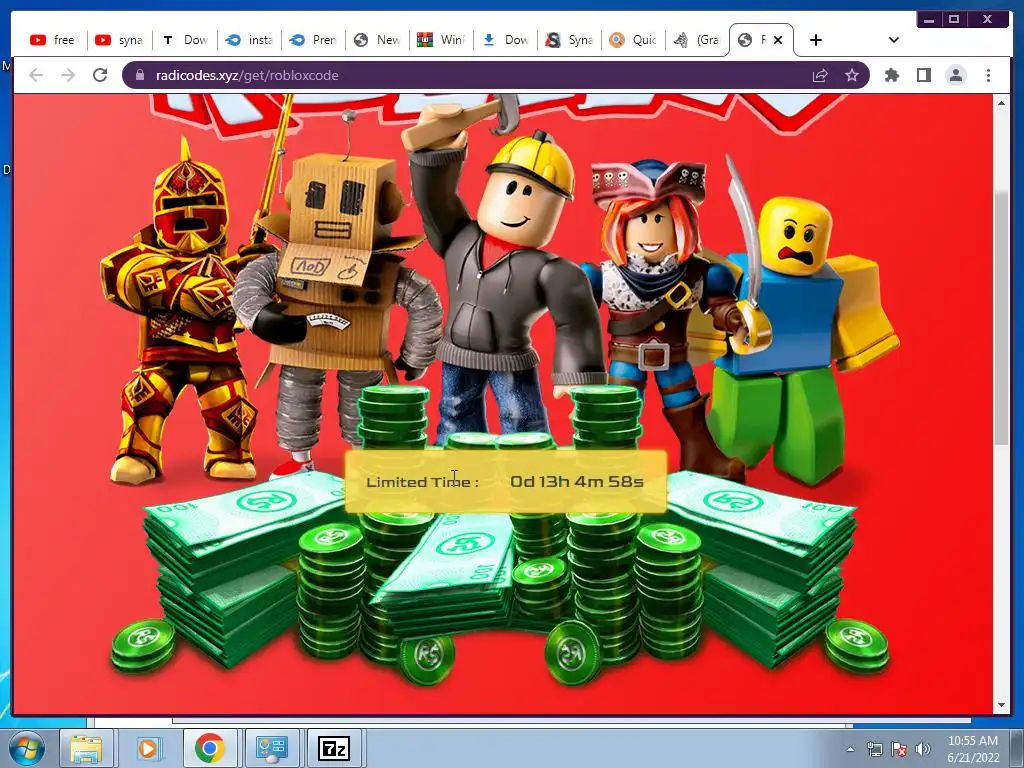Maximize the browser window
The height and width of the screenshot is (768, 1024).
pos(953,20)
